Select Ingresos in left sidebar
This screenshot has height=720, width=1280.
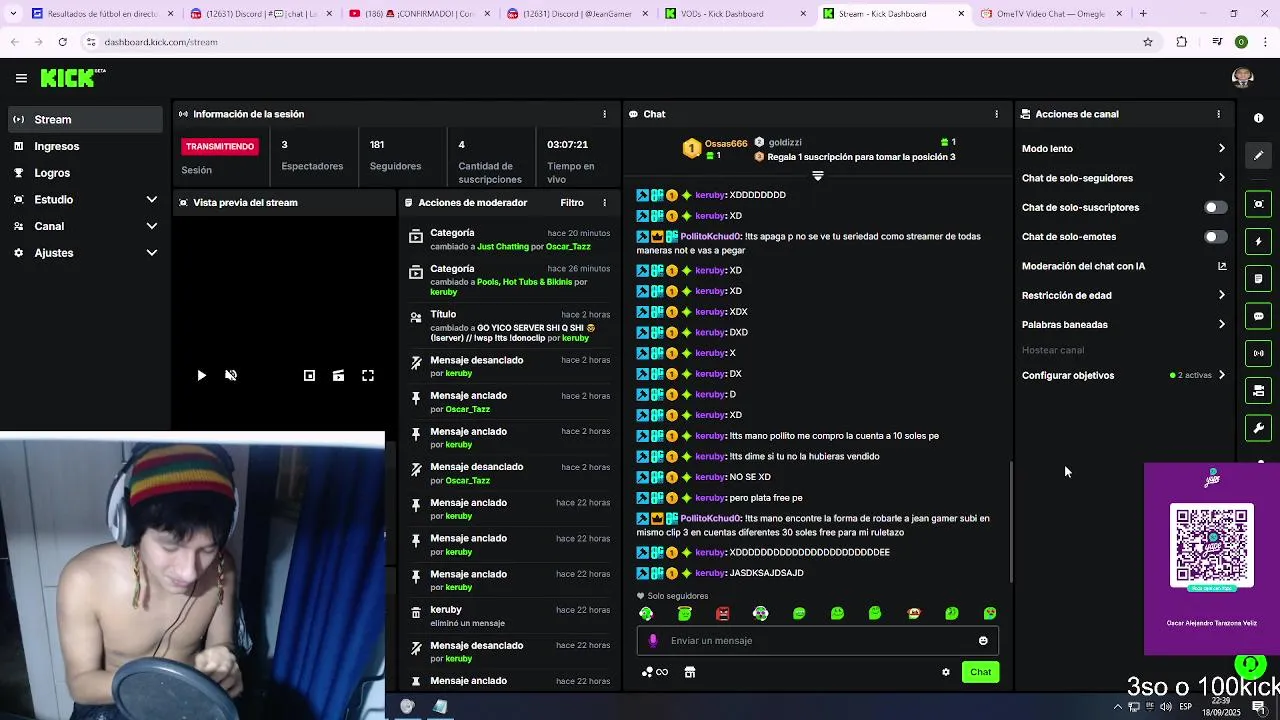pyautogui.click(x=85, y=146)
